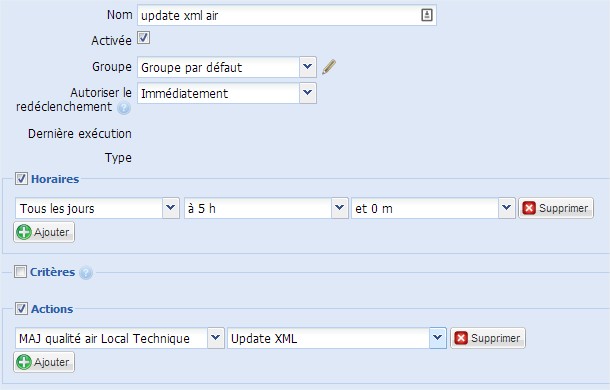Open the MAJ qualité air Local Technique dropdown

(x=216, y=338)
